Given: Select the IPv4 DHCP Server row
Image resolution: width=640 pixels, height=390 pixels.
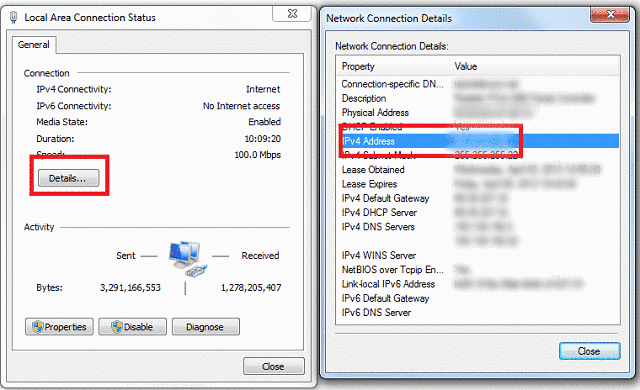Looking at the screenshot, I should (x=478, y=213).
